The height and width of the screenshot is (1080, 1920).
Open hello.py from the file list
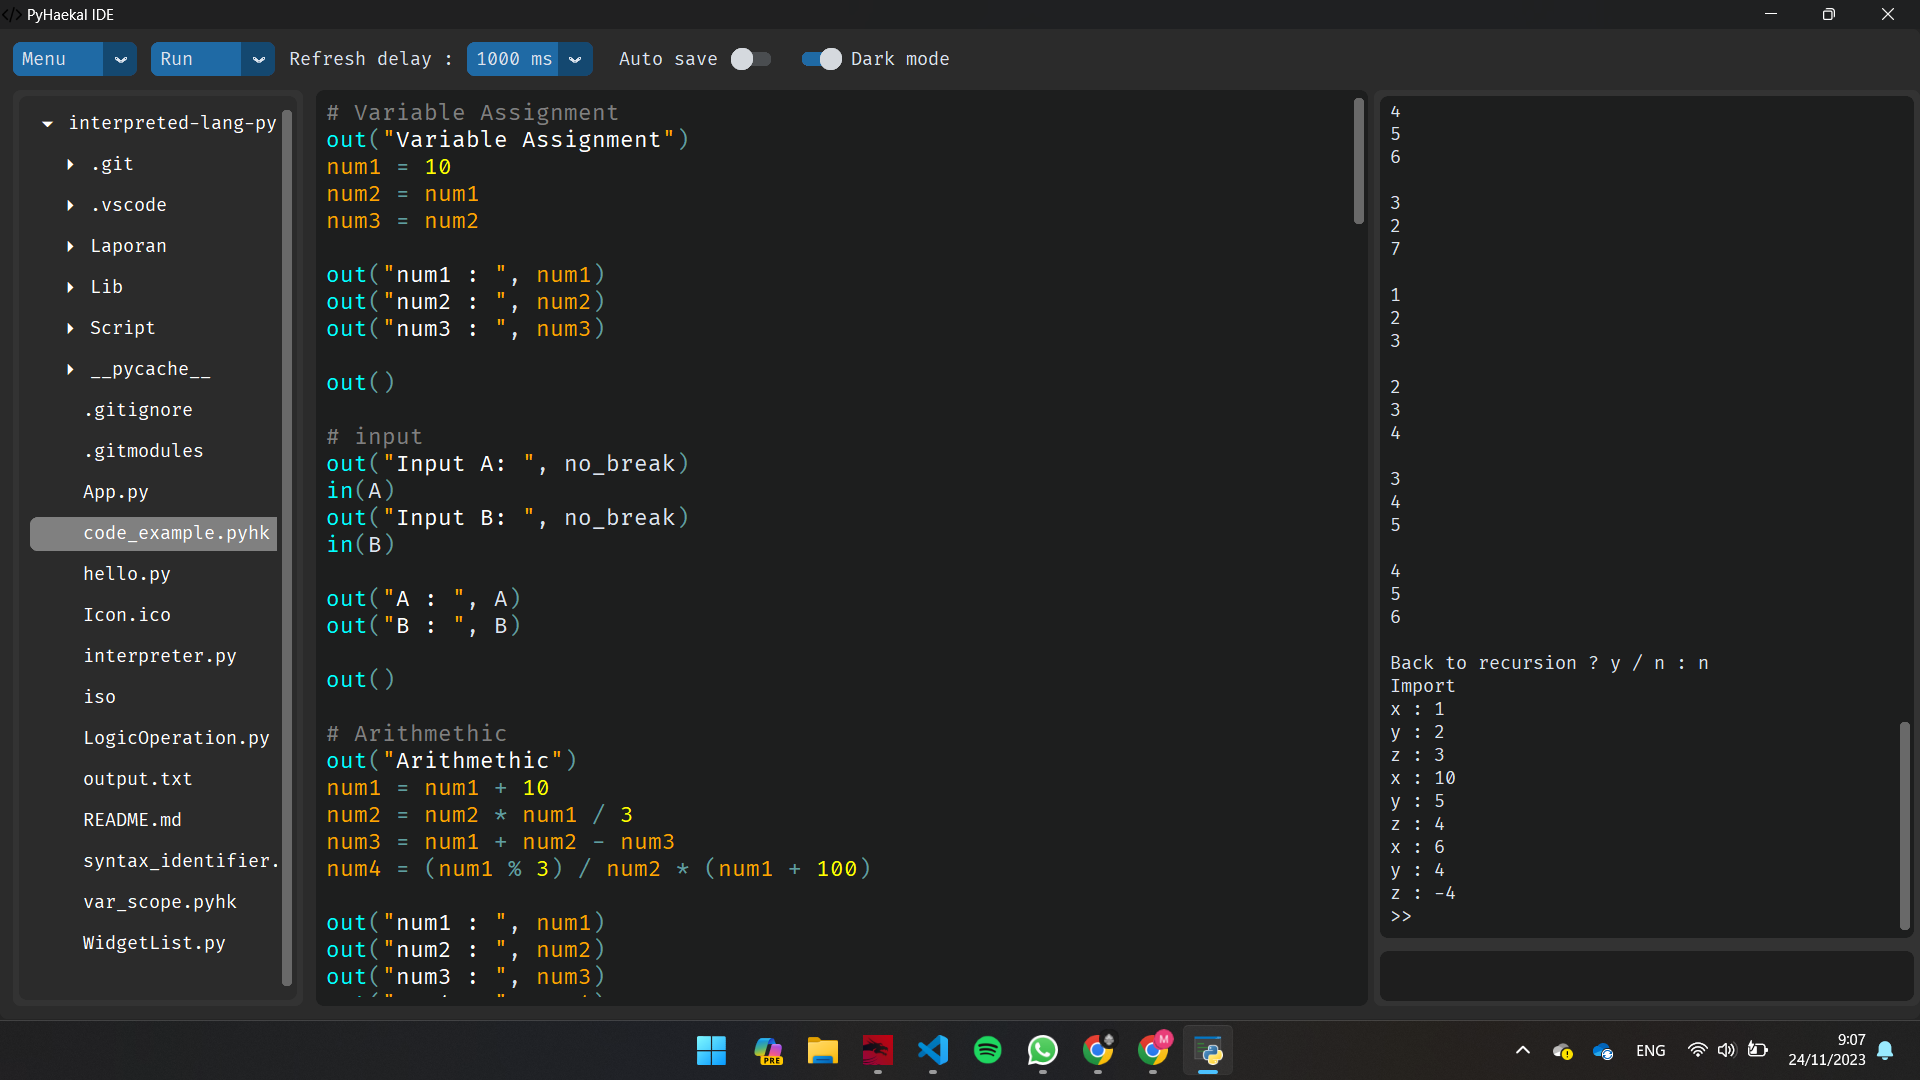point(126,573)
